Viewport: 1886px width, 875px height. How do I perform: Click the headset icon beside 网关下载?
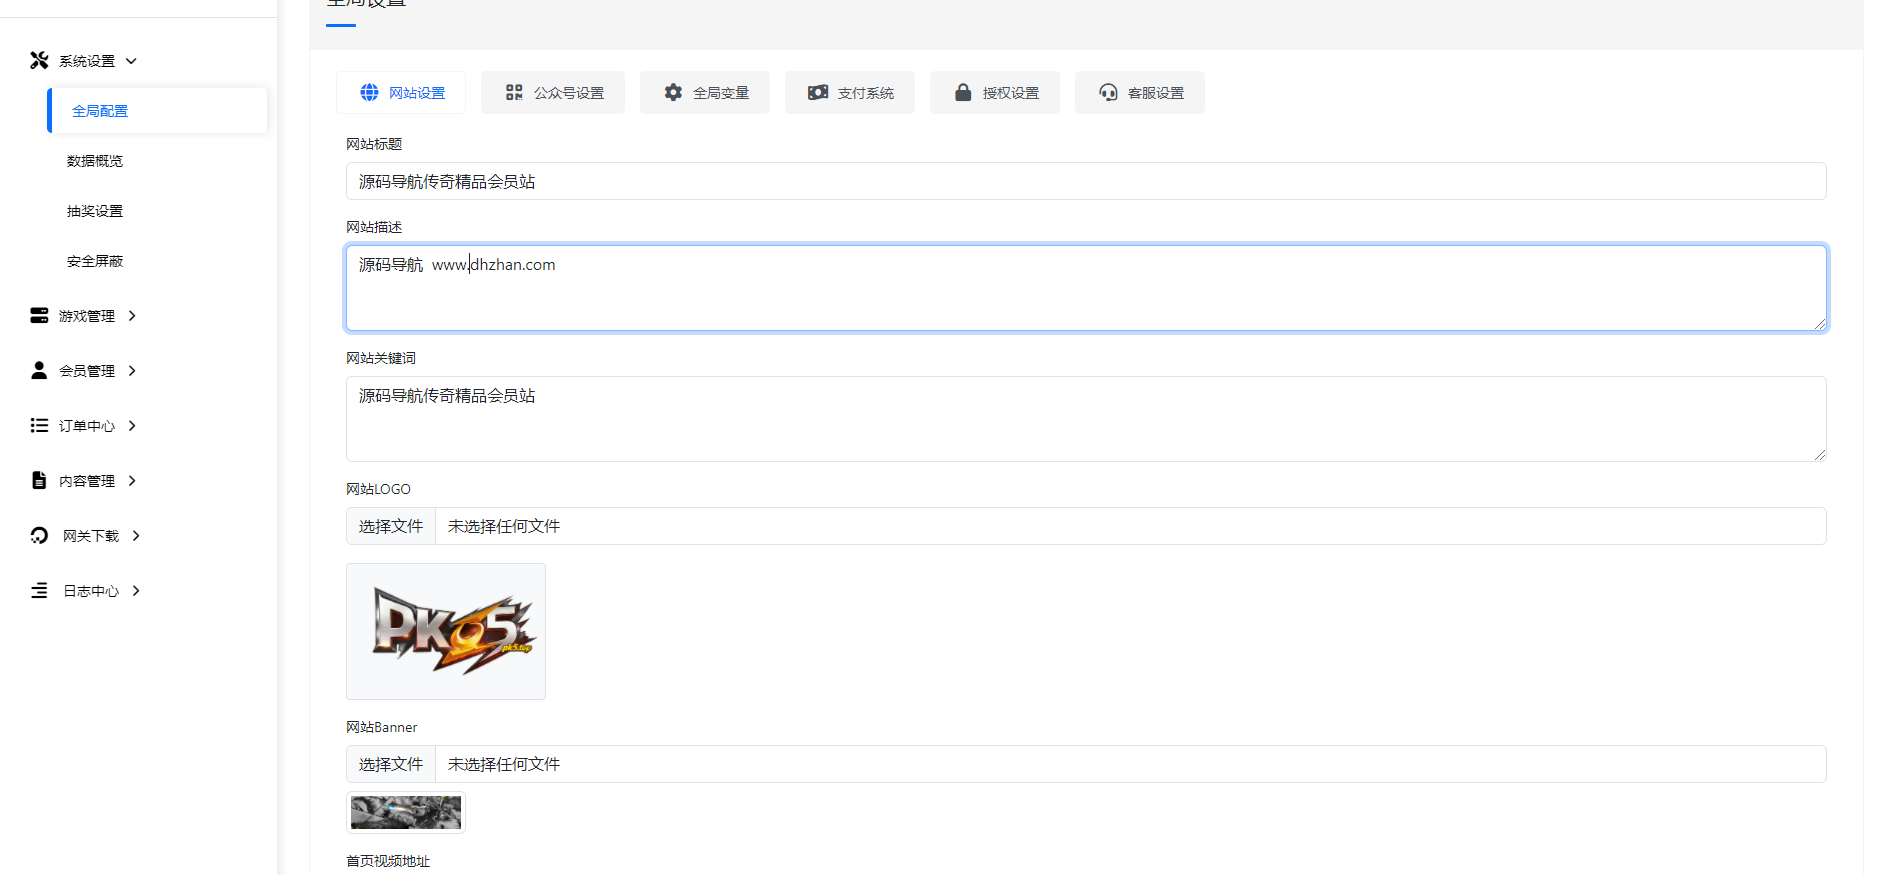39,536
